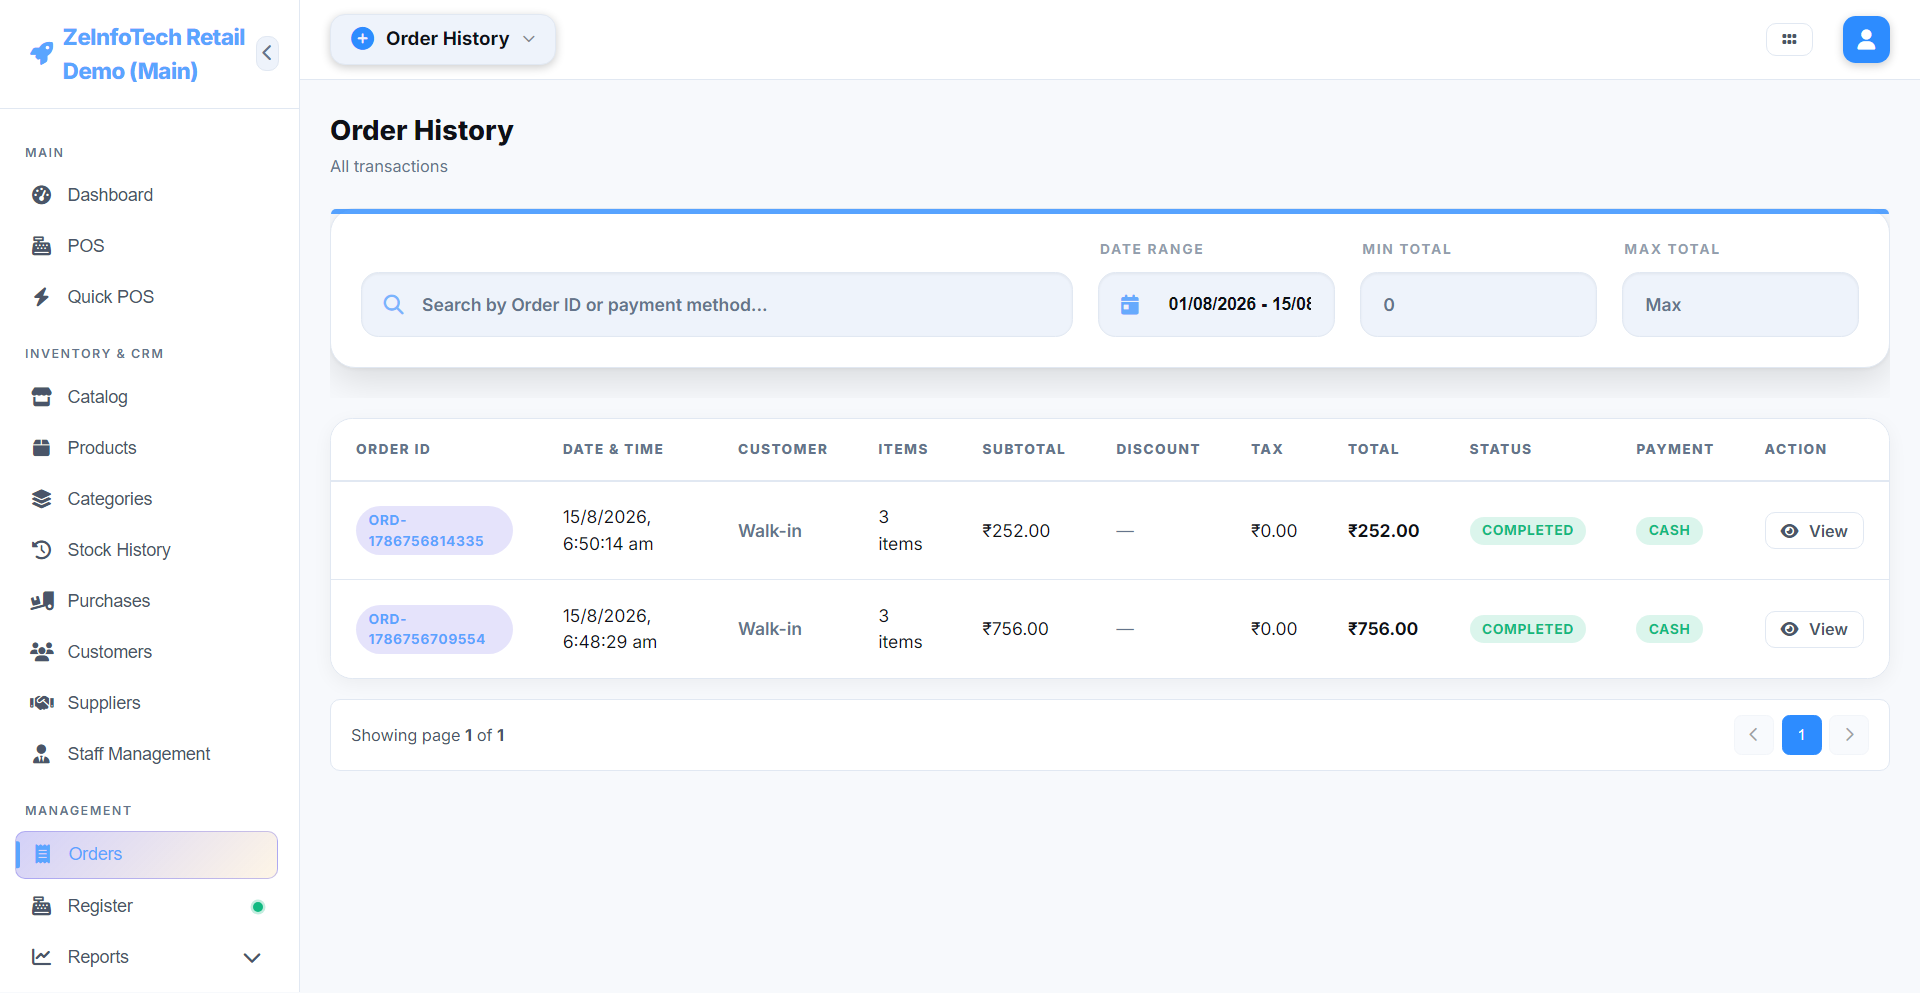Click ZeInfoTech Retail Demo (Main) title
Screen dimensions: 1920x993
[x=153, y=54]
